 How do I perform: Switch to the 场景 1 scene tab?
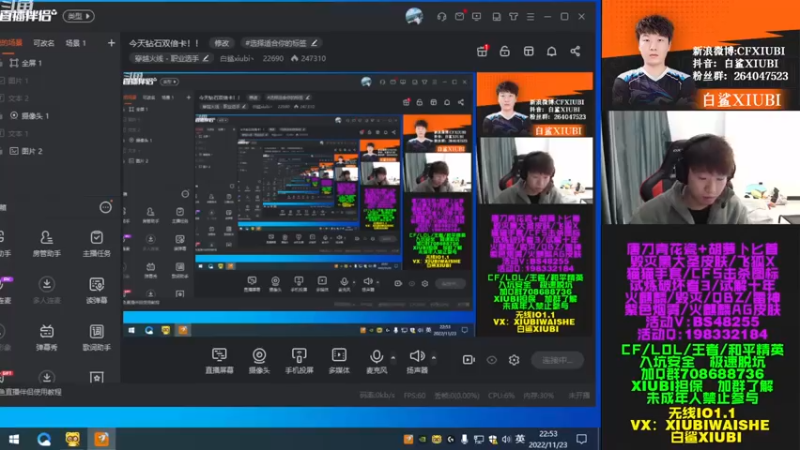point(76,43)
